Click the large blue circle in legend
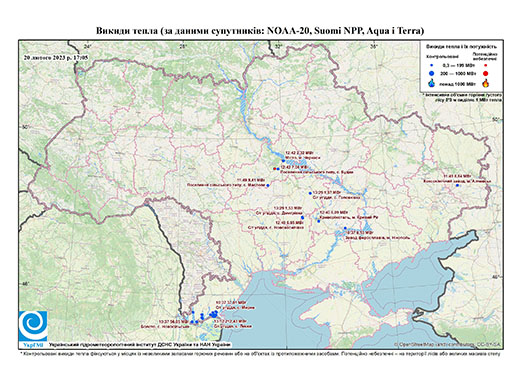Screen dimensions: 520x368 click(432, 73)
